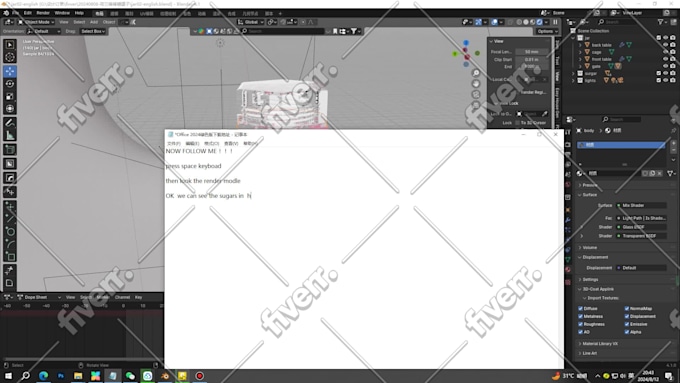Click Mix Shader surface field
The image size is (680, 383).
click(641, 205)
